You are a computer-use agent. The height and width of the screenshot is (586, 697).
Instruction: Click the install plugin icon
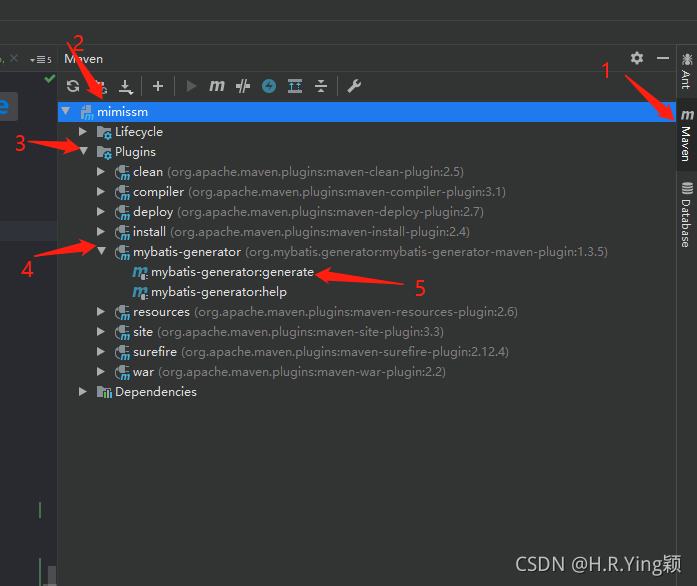[x=122, y=232]
